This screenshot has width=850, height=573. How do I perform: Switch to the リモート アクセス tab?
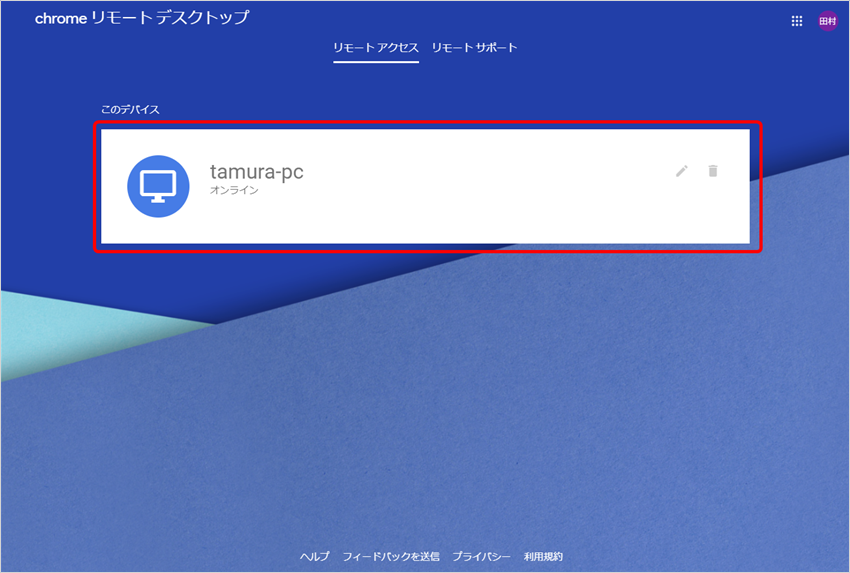pos(376,48)
